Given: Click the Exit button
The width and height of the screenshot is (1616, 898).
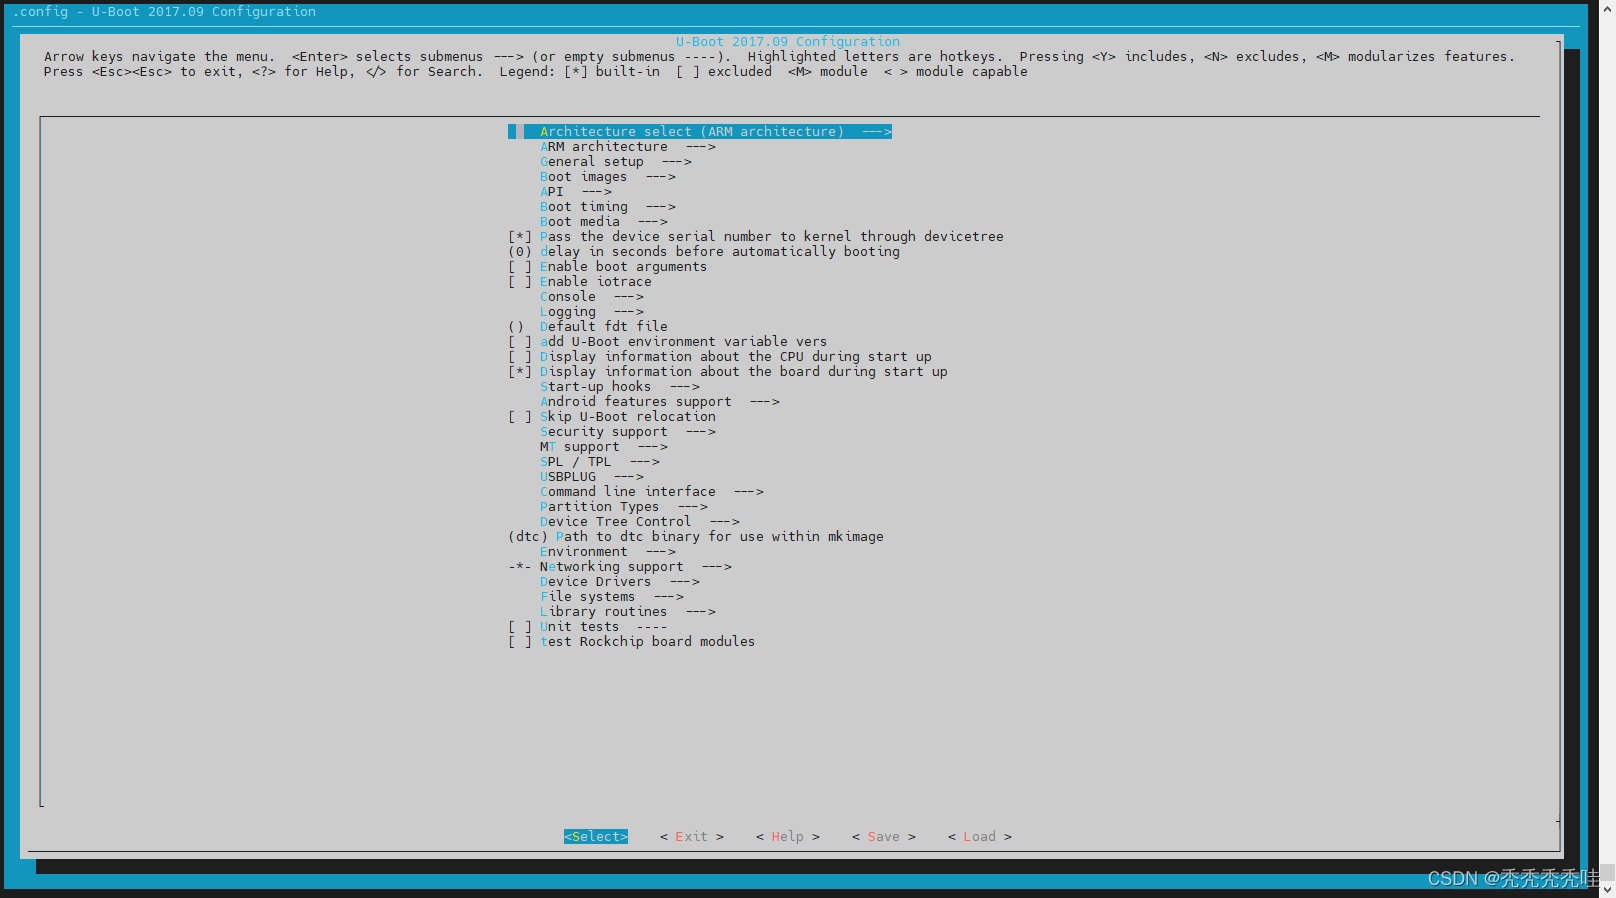Looking at the screenshot, I should (x=692, y=837).
